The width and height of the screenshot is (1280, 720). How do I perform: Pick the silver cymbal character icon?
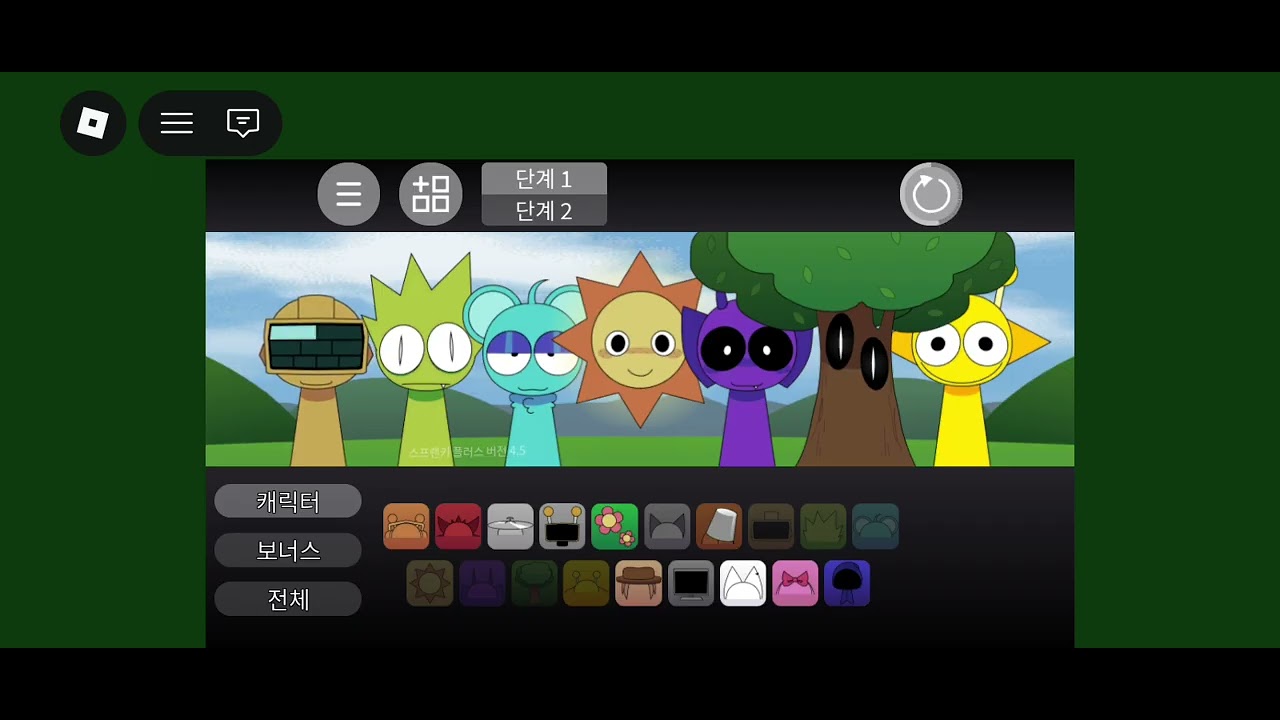(x=510, y=526)
